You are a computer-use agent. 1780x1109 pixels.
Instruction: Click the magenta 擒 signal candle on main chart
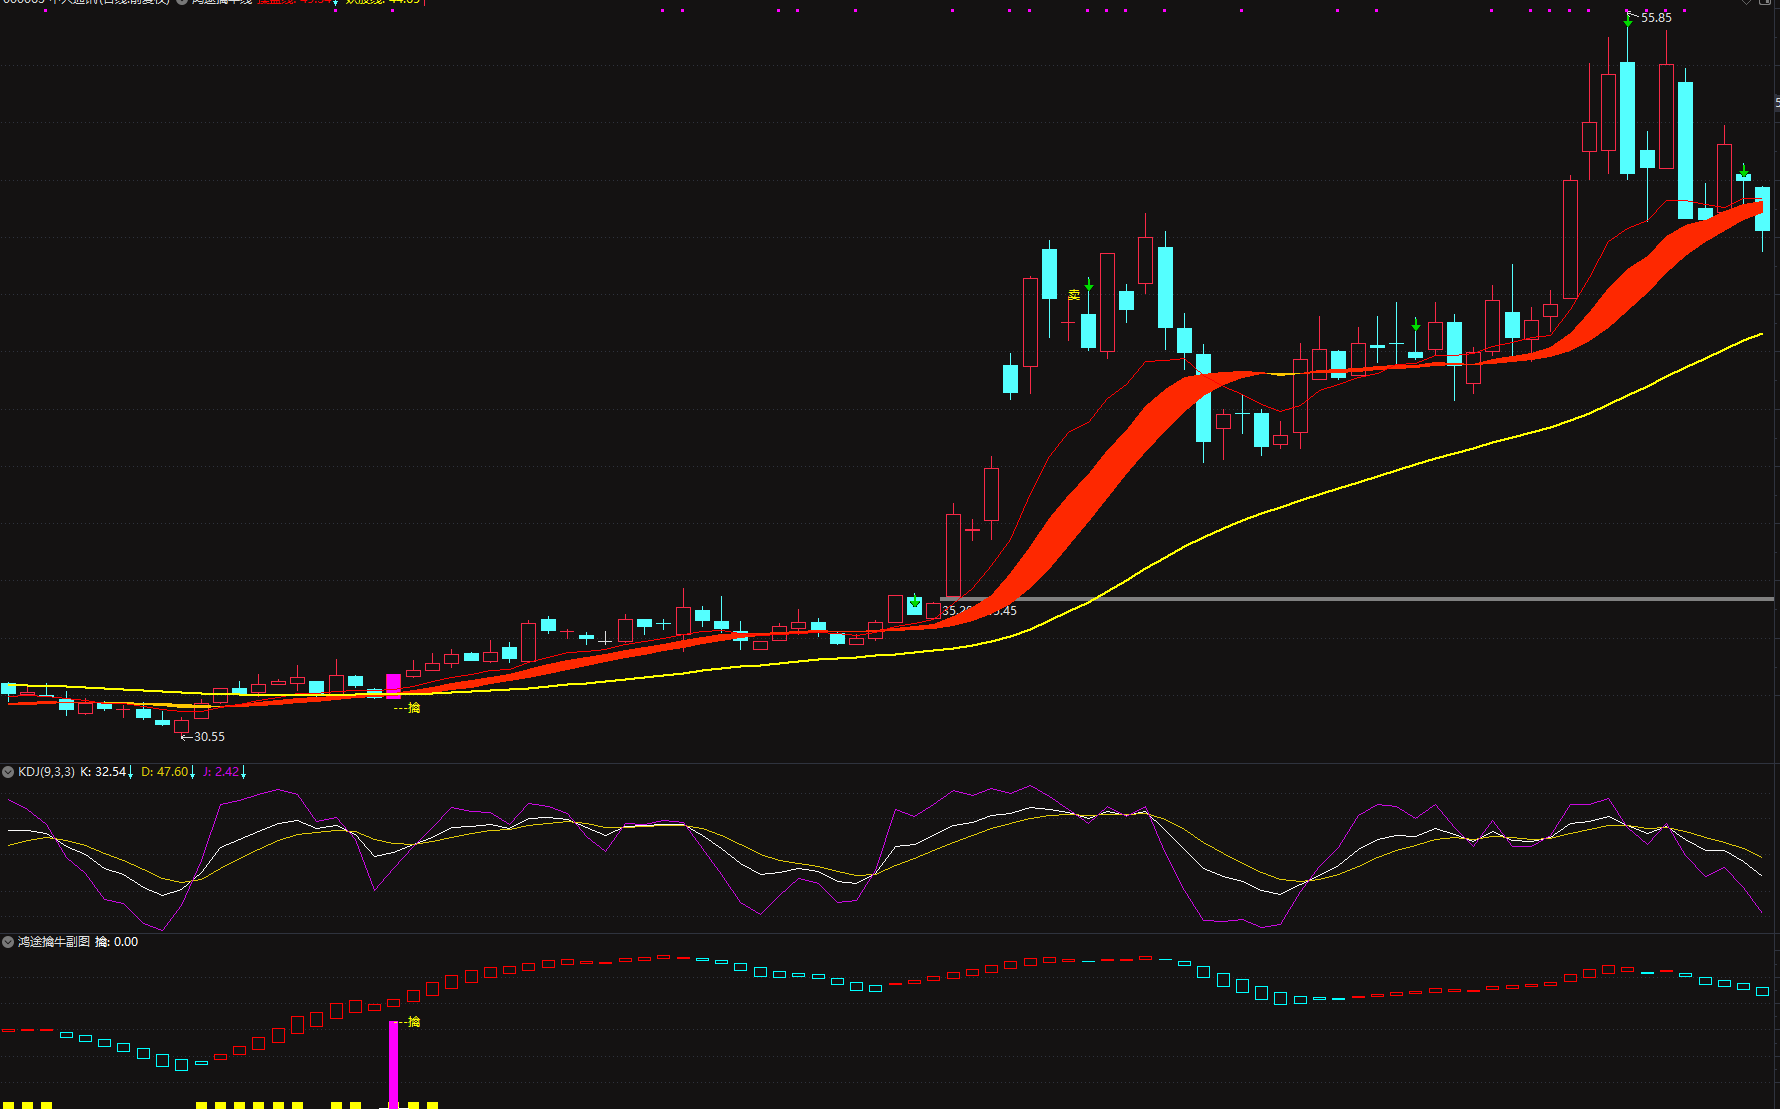[x=393, y=686]
